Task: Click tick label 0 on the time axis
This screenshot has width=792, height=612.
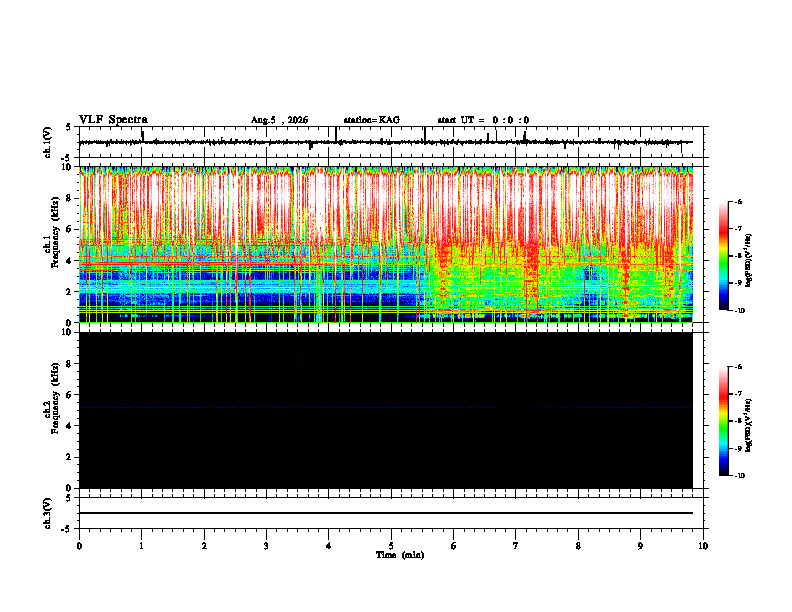Action: click(x=79, y=546)
